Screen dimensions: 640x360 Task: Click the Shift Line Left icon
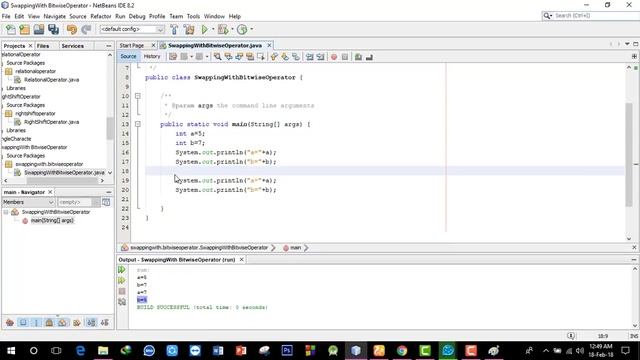tap(310, 57)
